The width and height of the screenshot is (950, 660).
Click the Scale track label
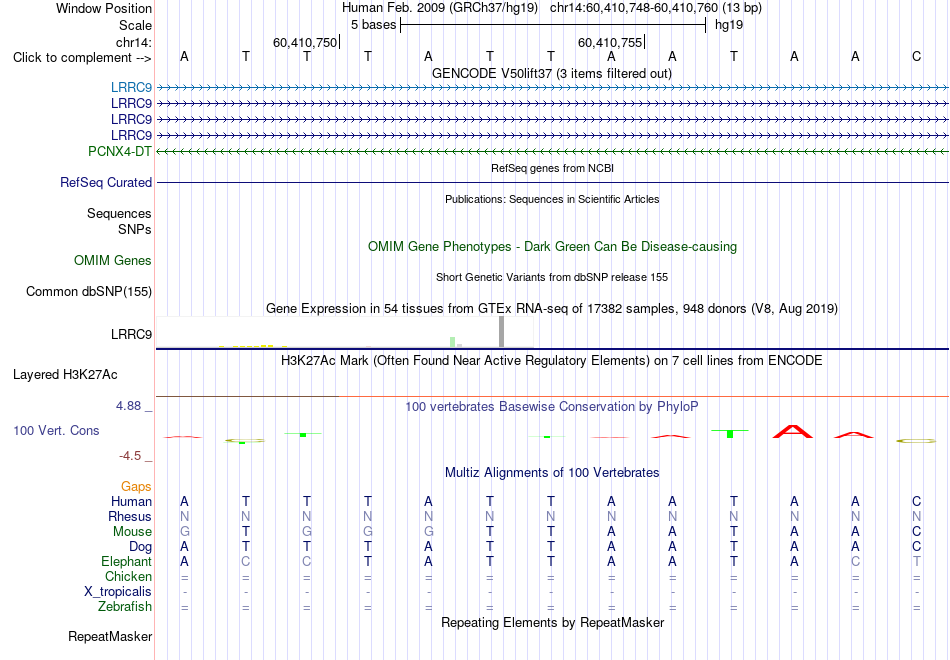[135, 25]
